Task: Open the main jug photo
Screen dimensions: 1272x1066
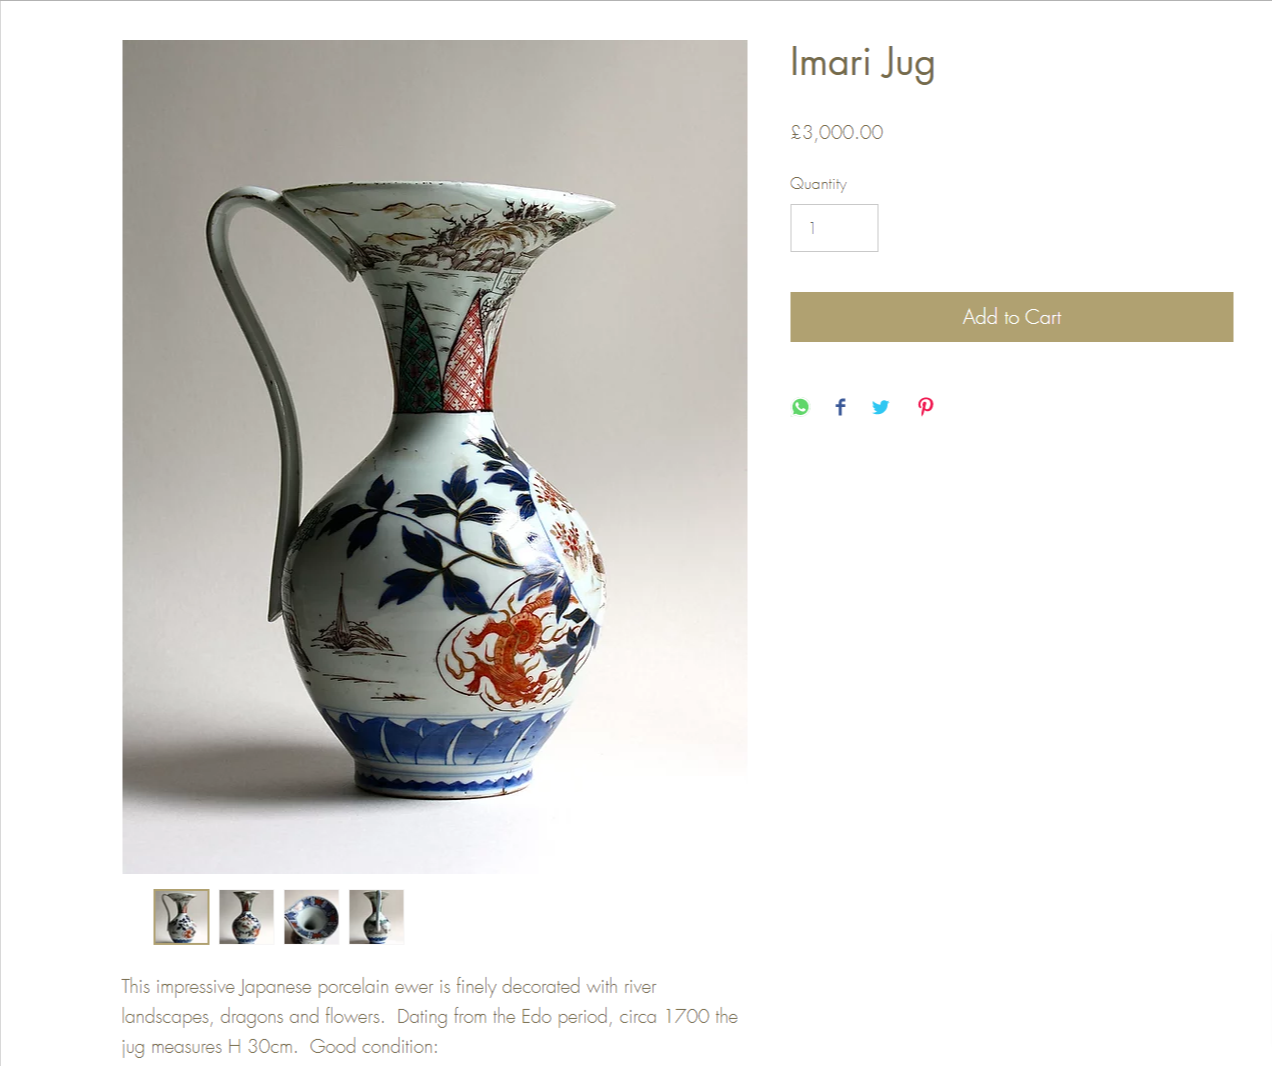Action: [x=434, y=456]
